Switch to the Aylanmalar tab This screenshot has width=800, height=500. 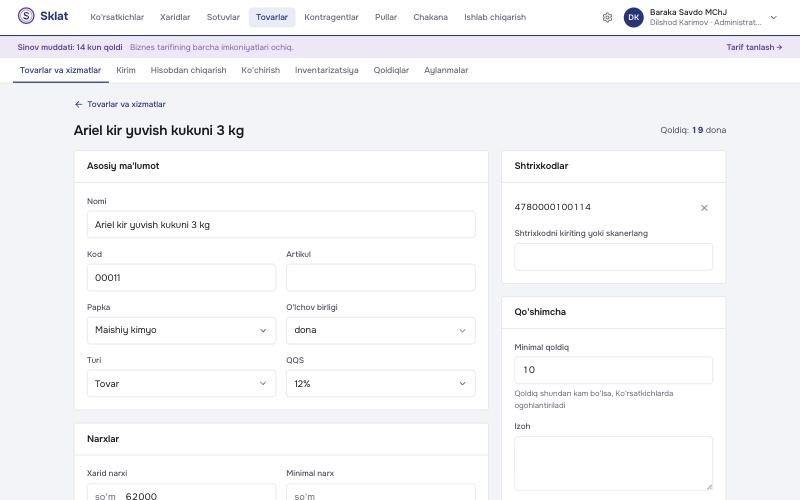[x=446, y=70]
